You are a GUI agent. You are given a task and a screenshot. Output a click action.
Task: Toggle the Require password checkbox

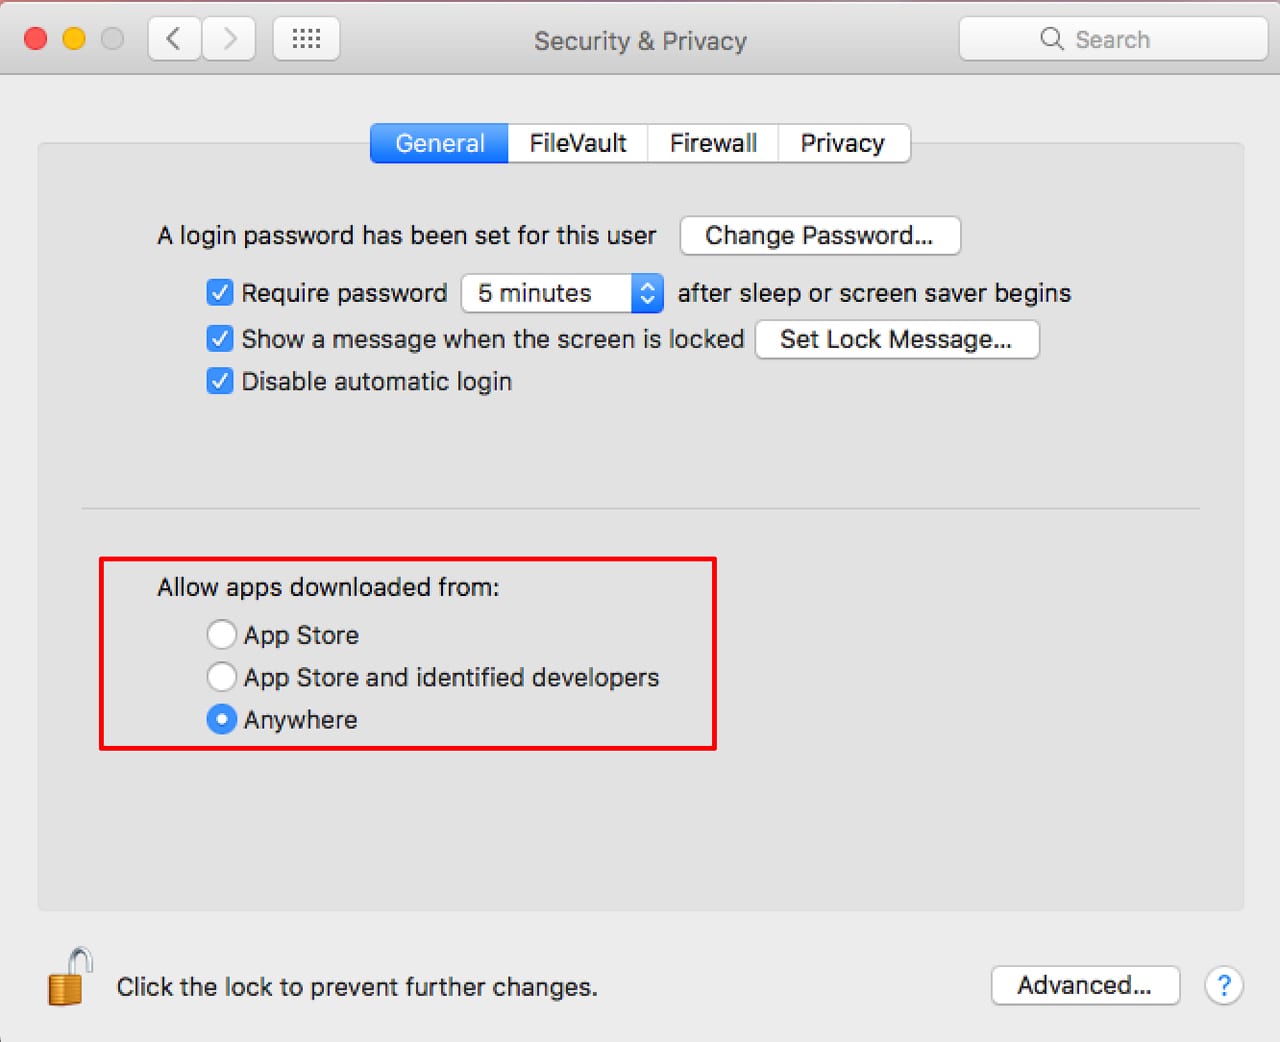(220, 293)
